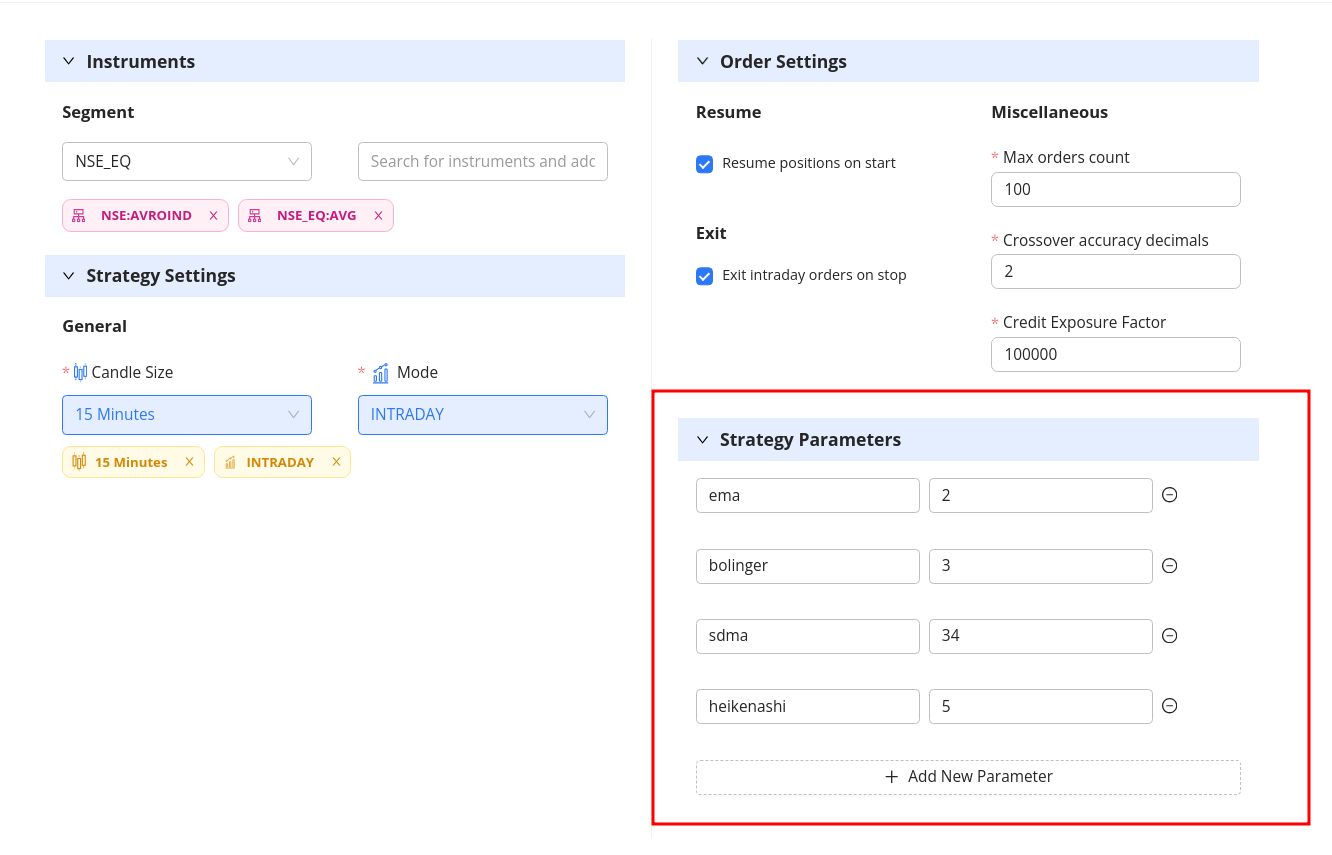Screen dimensions: 1332x855
Task: Delete the bolinger parameter row
Action: pyautogui.click(x=1169, y=566)
